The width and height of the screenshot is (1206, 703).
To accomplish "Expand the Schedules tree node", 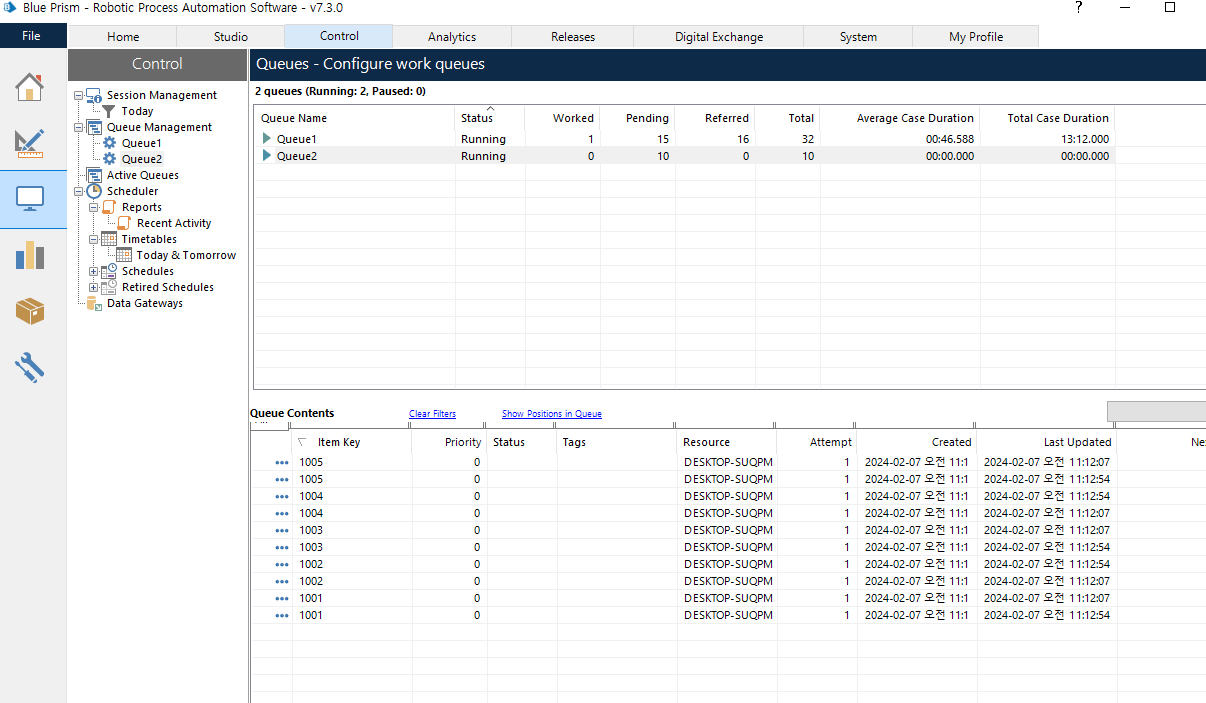I will tap(94, 271).
